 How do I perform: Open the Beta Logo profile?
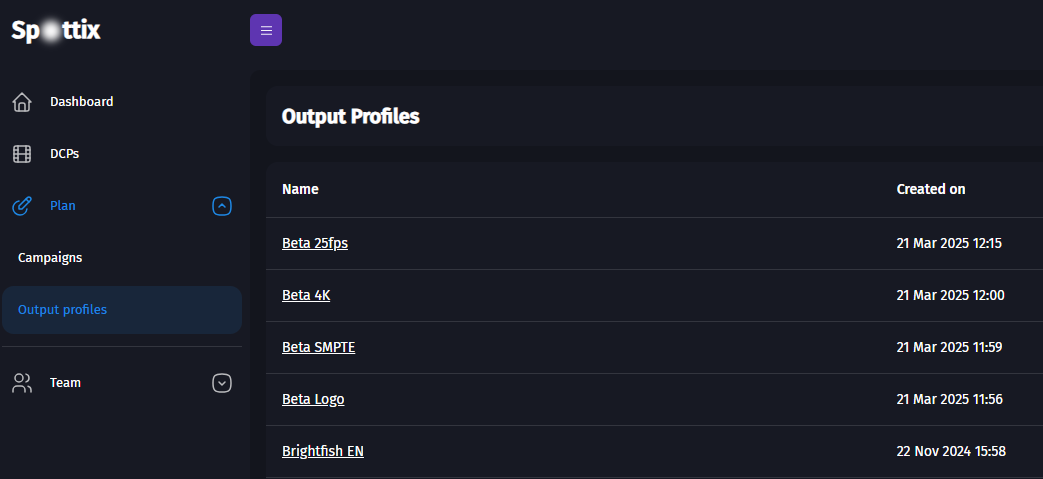tap(313, 399)
